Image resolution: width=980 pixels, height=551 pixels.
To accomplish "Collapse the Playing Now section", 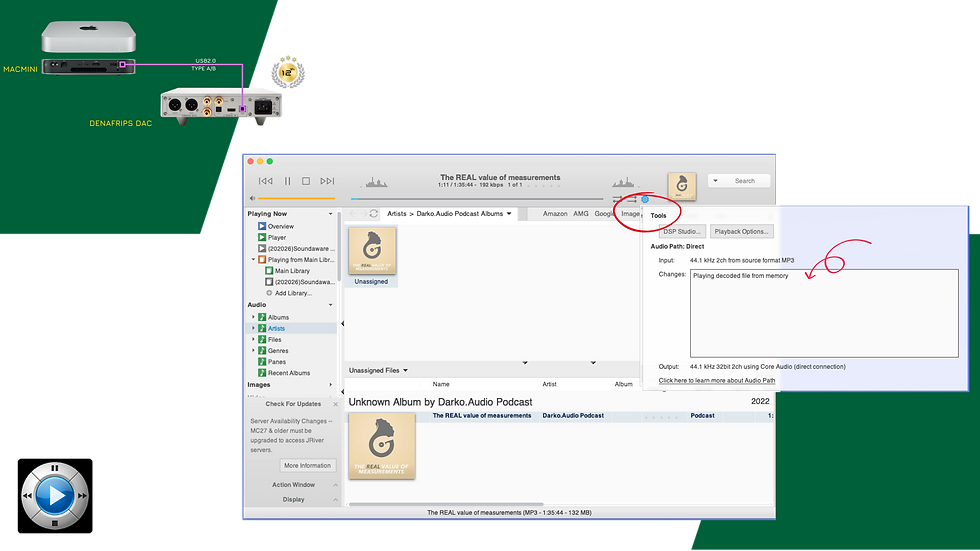I will 331,214.
